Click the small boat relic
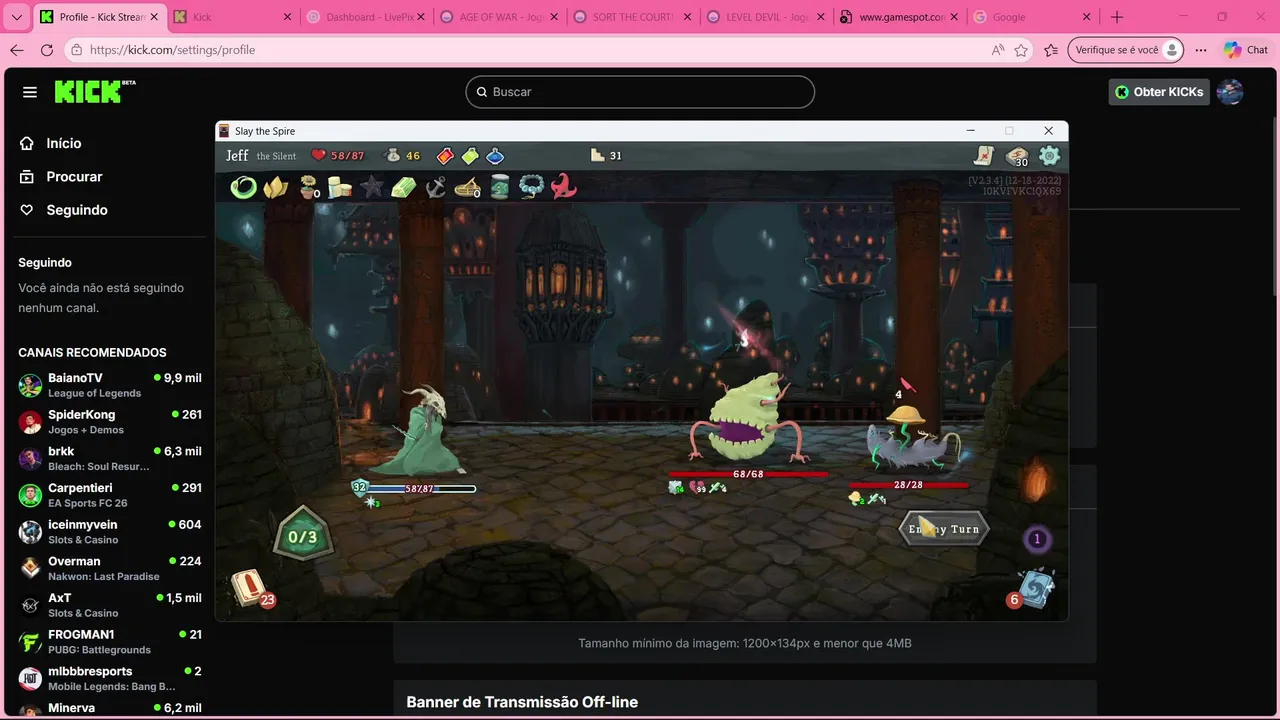This screenshot has height=720, width=1280. coord(467,187)
